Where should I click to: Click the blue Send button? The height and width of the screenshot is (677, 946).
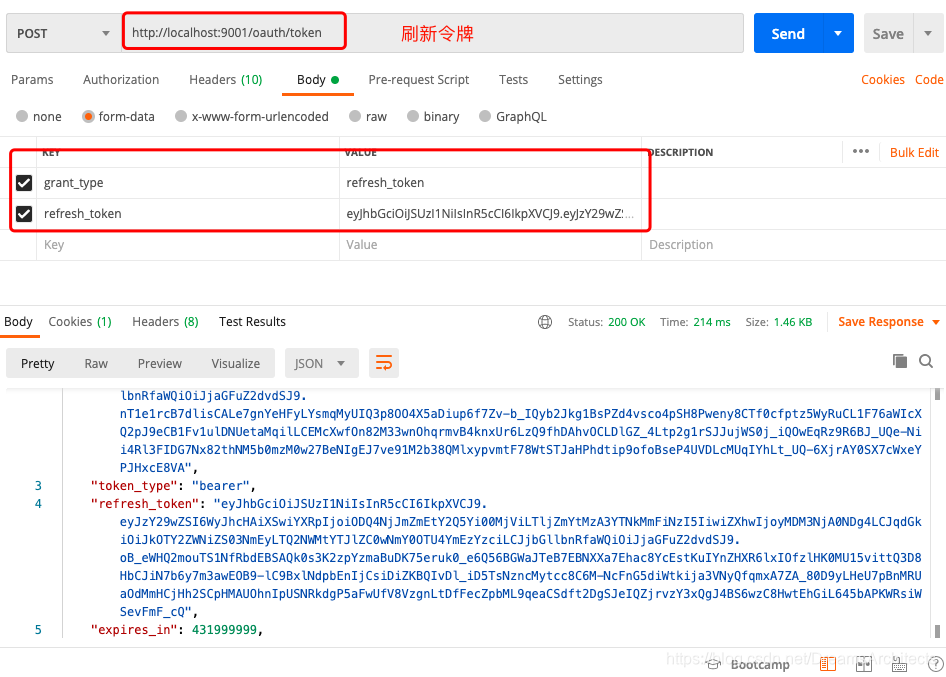click(788, 33)
